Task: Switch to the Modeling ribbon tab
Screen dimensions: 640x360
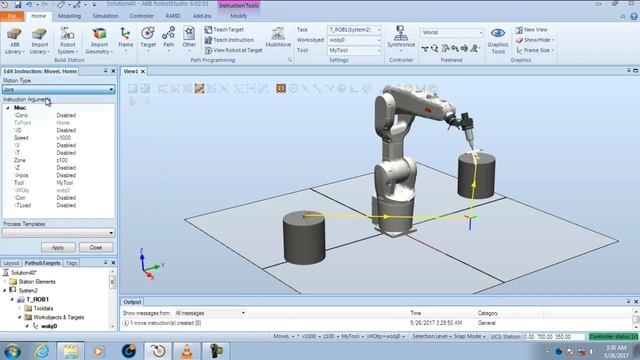Action: [69, 16]
